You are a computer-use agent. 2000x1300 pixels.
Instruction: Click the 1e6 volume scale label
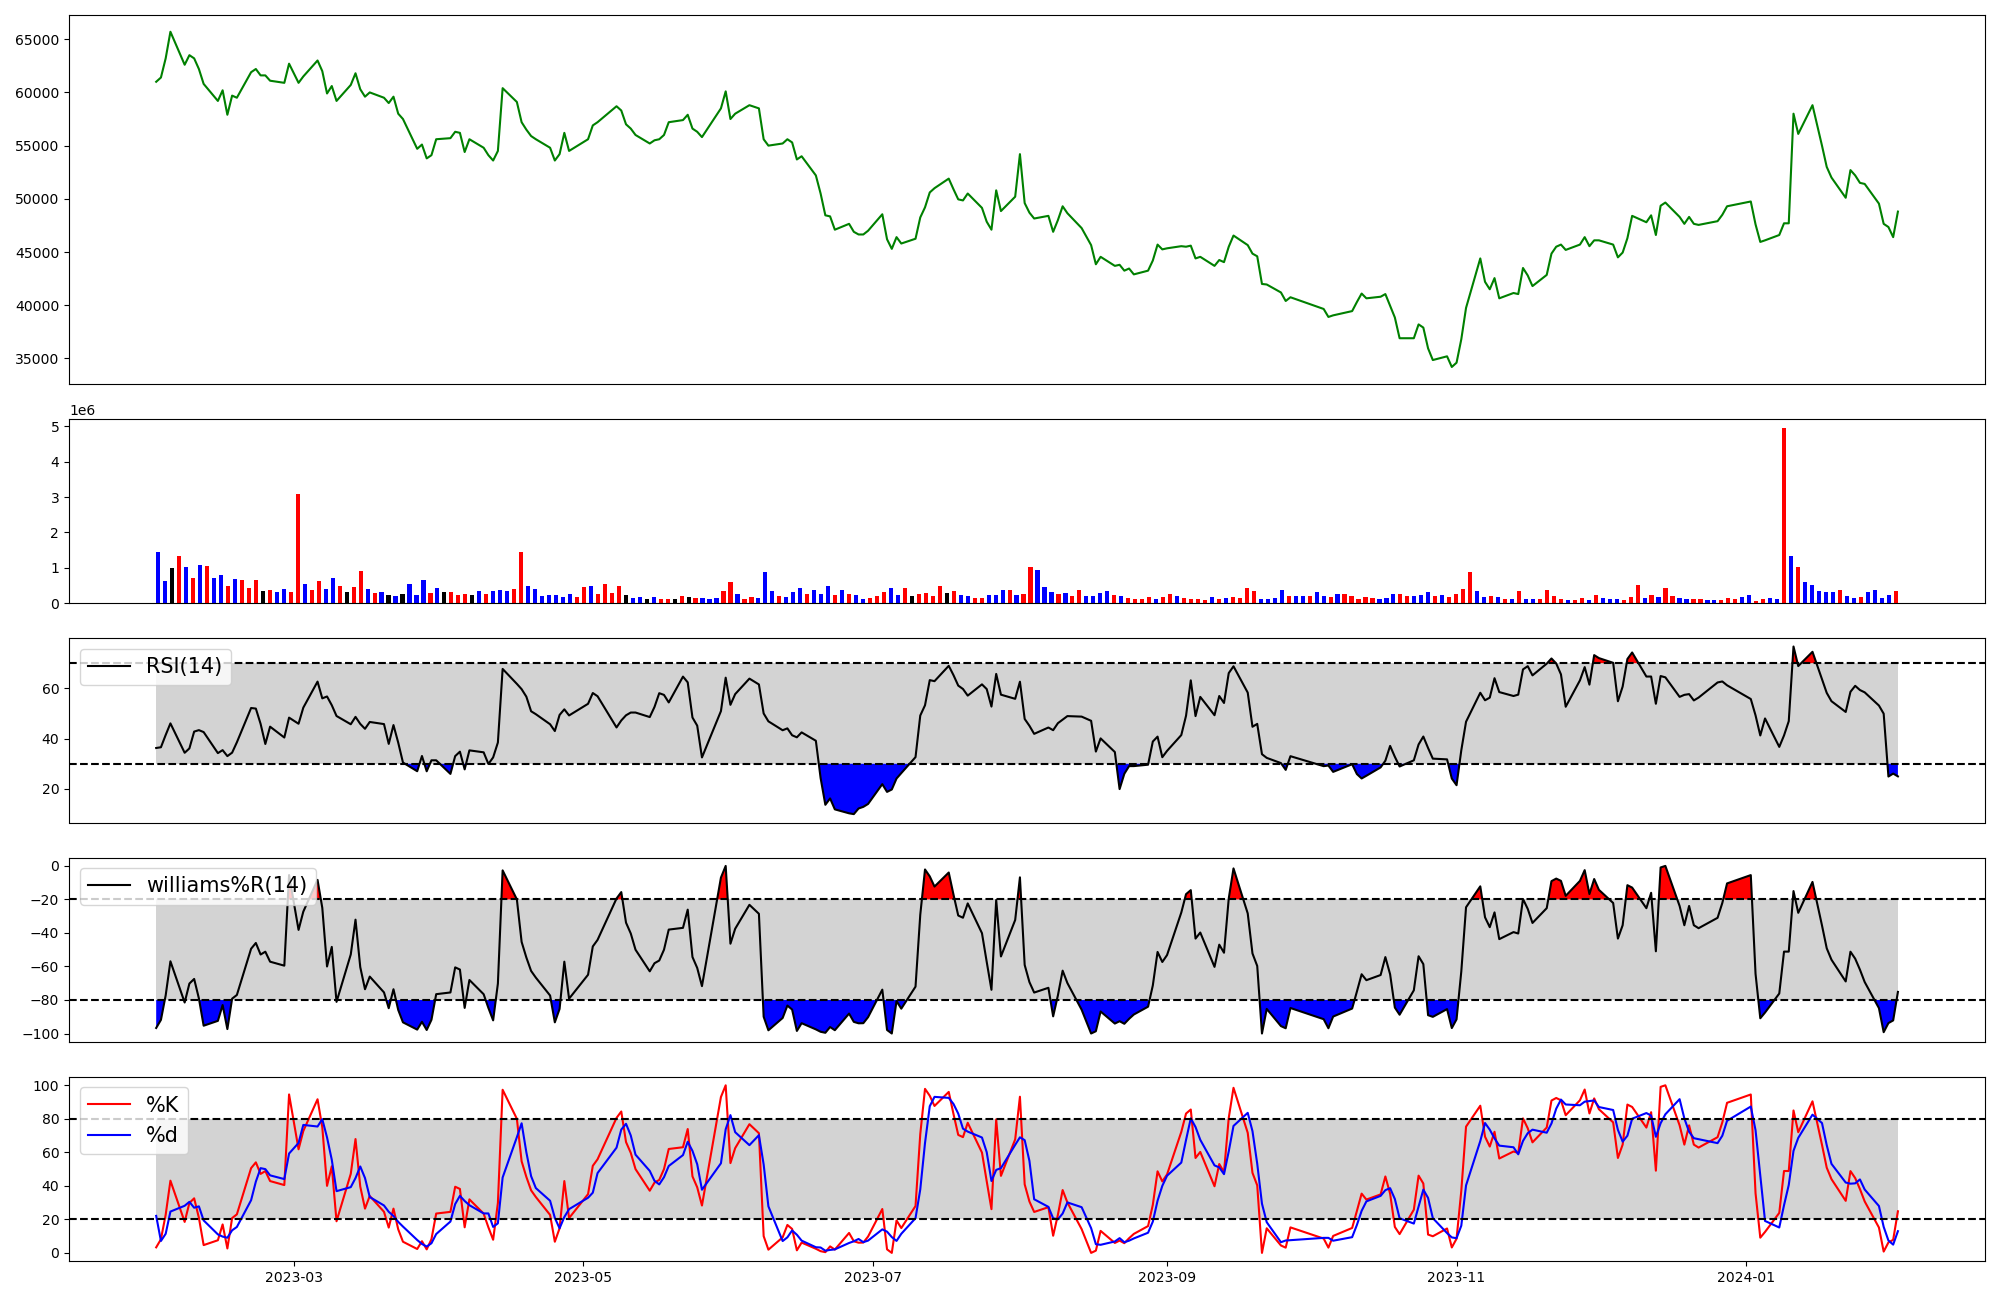point(82,411)
